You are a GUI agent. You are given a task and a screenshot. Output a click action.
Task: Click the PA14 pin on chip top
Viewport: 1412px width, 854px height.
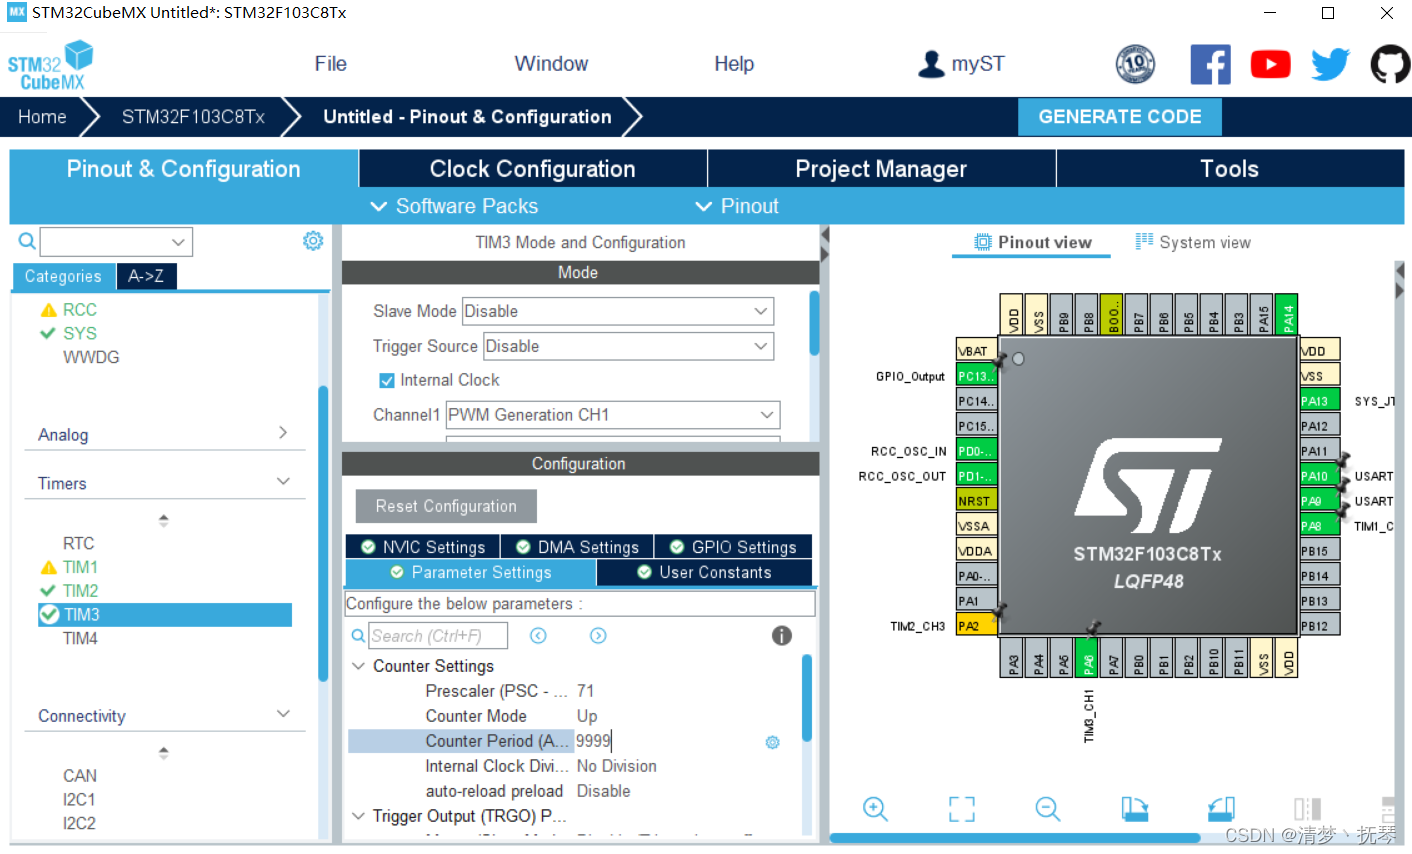pos(1287,314)
